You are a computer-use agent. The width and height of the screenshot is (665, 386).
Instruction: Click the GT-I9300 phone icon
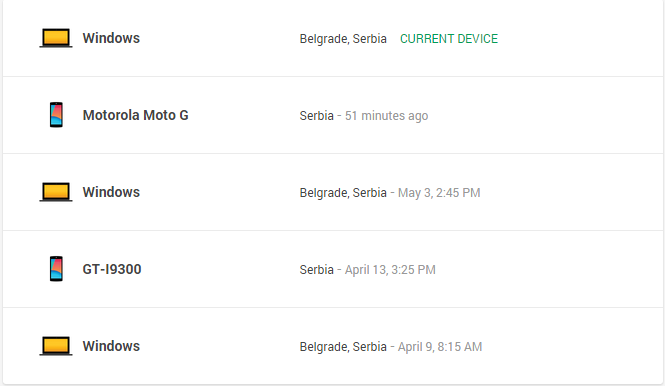click(x=56, y=269)
